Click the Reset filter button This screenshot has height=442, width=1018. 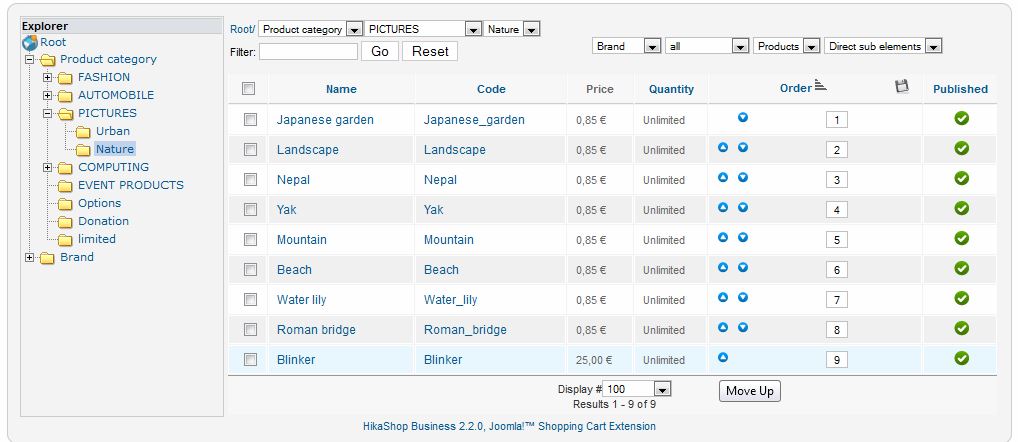pos(430,51)
